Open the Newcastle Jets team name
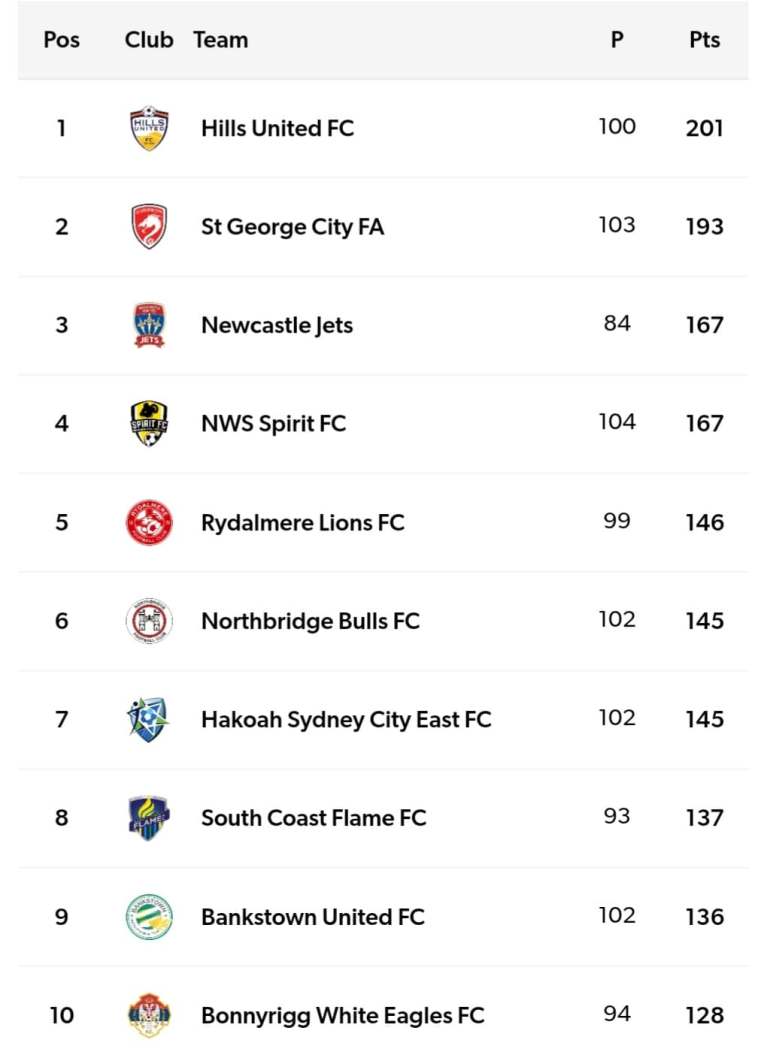 click(277, 325)
